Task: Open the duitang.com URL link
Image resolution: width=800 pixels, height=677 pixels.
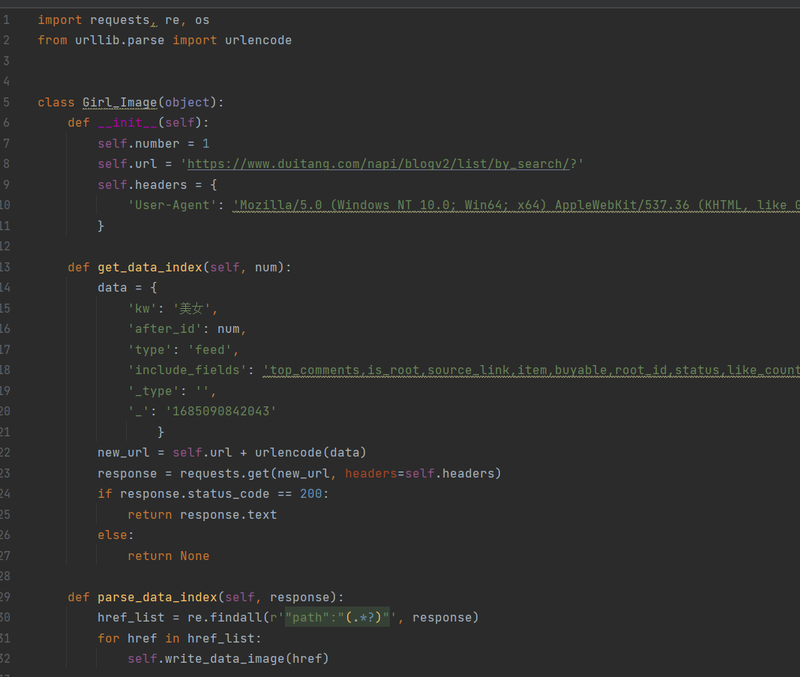Action: pos(378,164)
